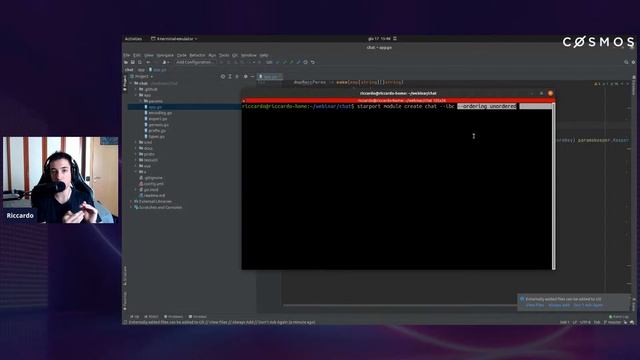Open the Project view dropdown

[142, 76]
